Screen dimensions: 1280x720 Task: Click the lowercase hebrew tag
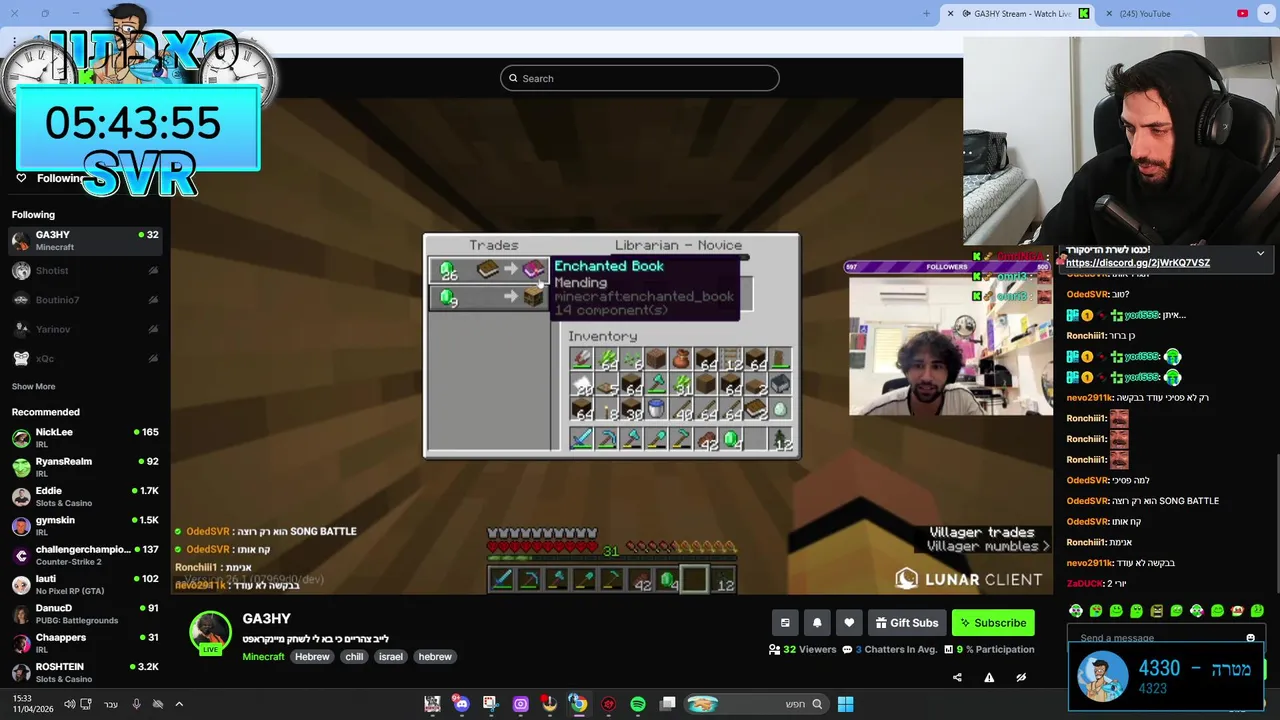435,657
